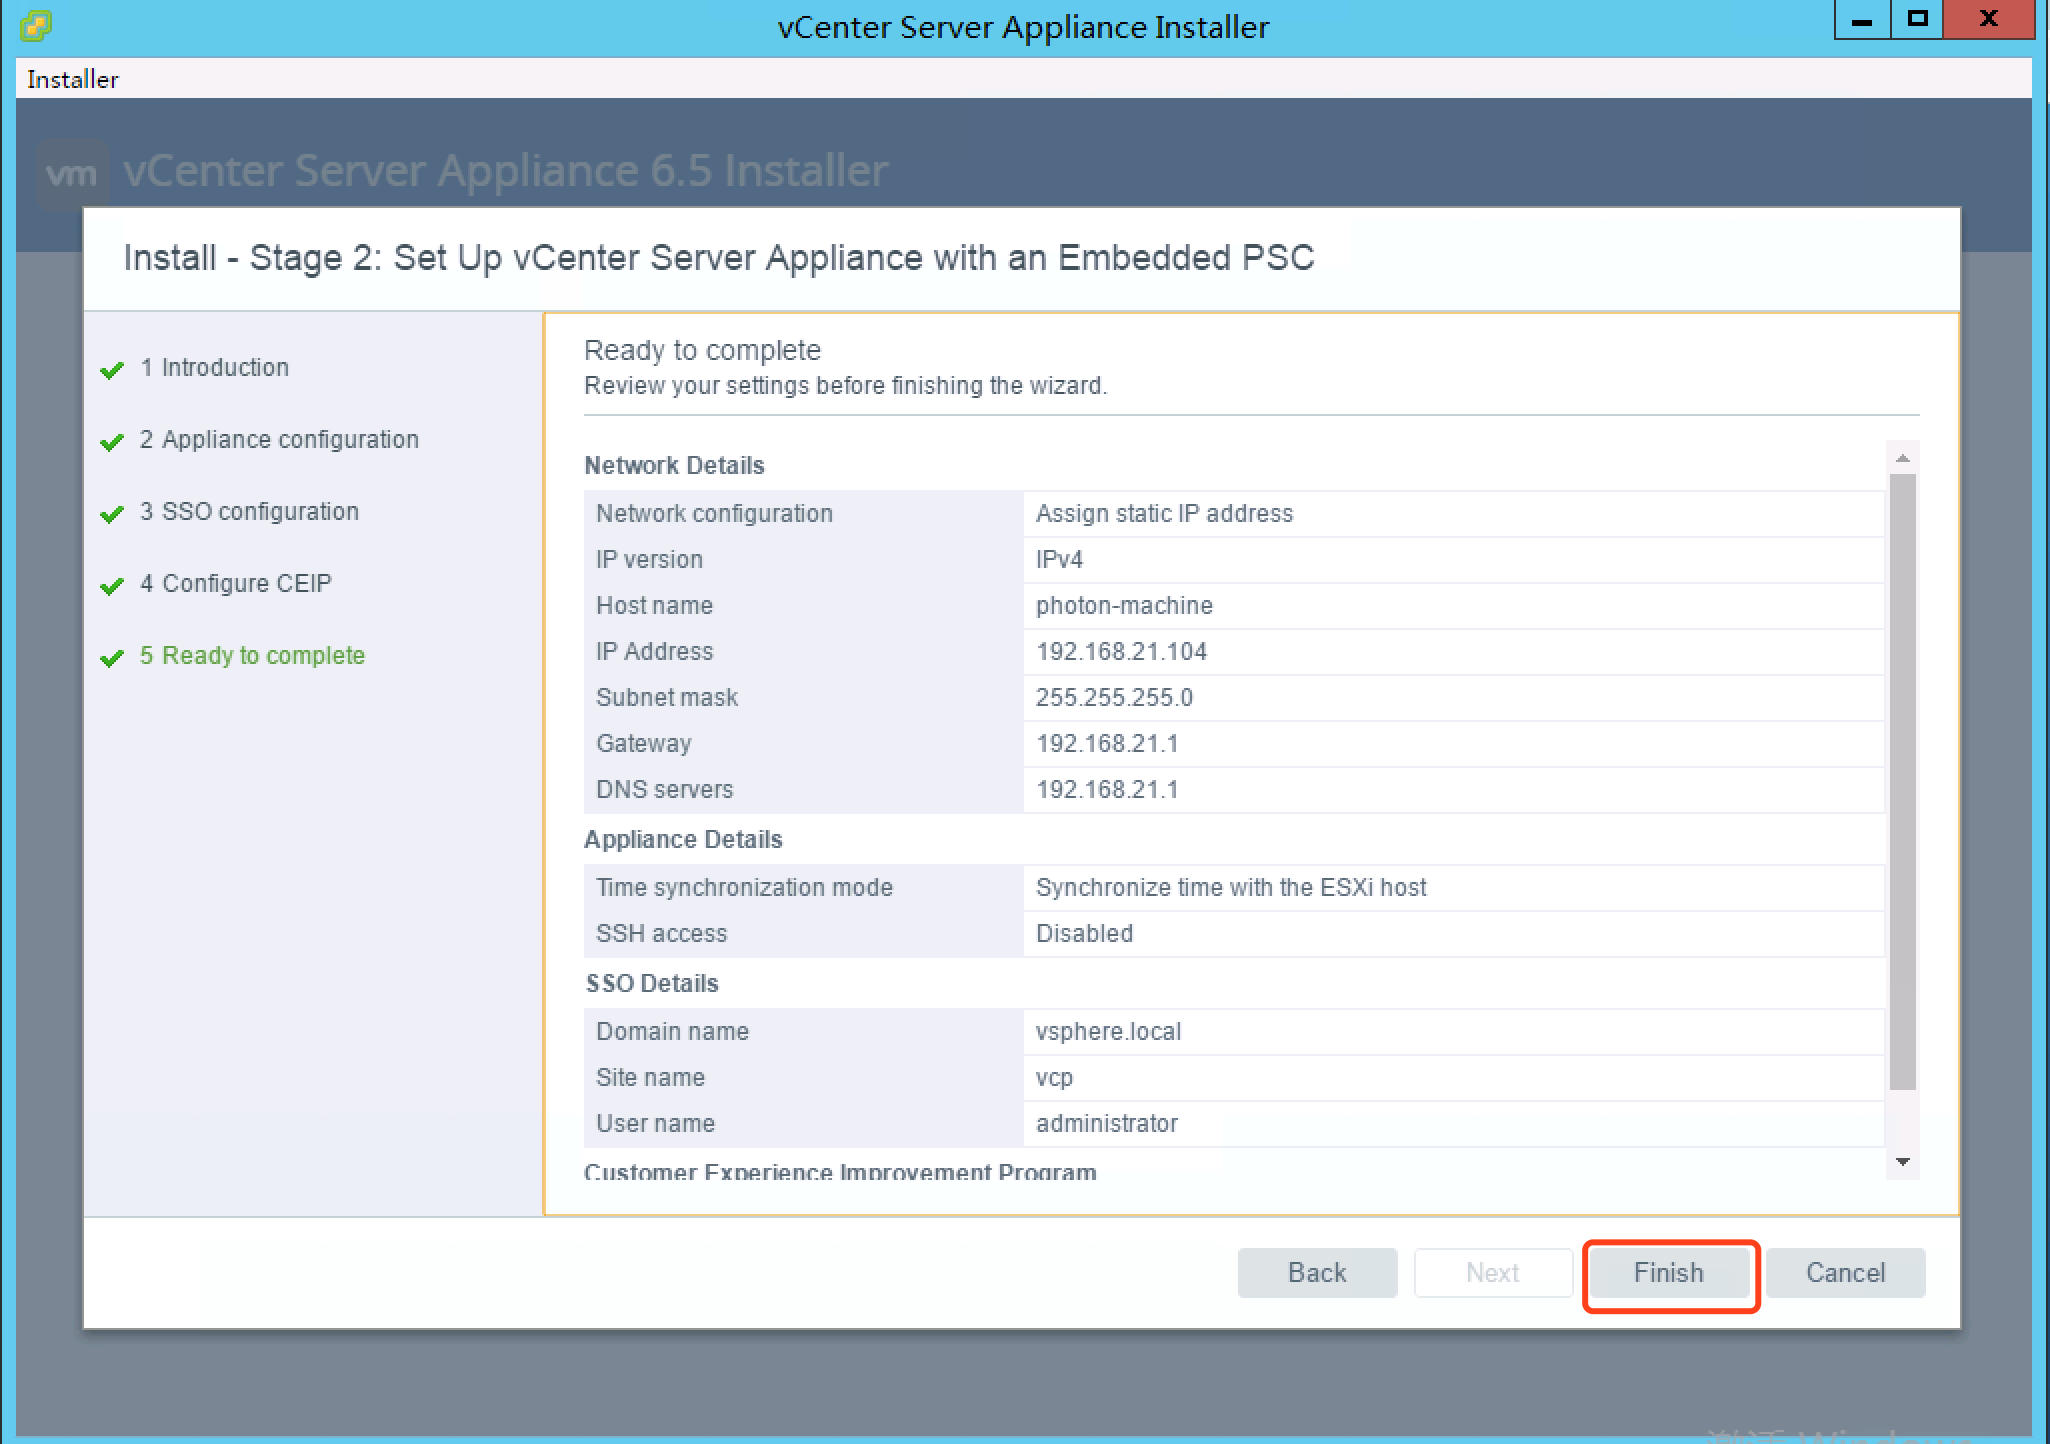Viewport: 2050px width, 1444px height.
Task: Click the vm logo in header
Action: point(72,173)
